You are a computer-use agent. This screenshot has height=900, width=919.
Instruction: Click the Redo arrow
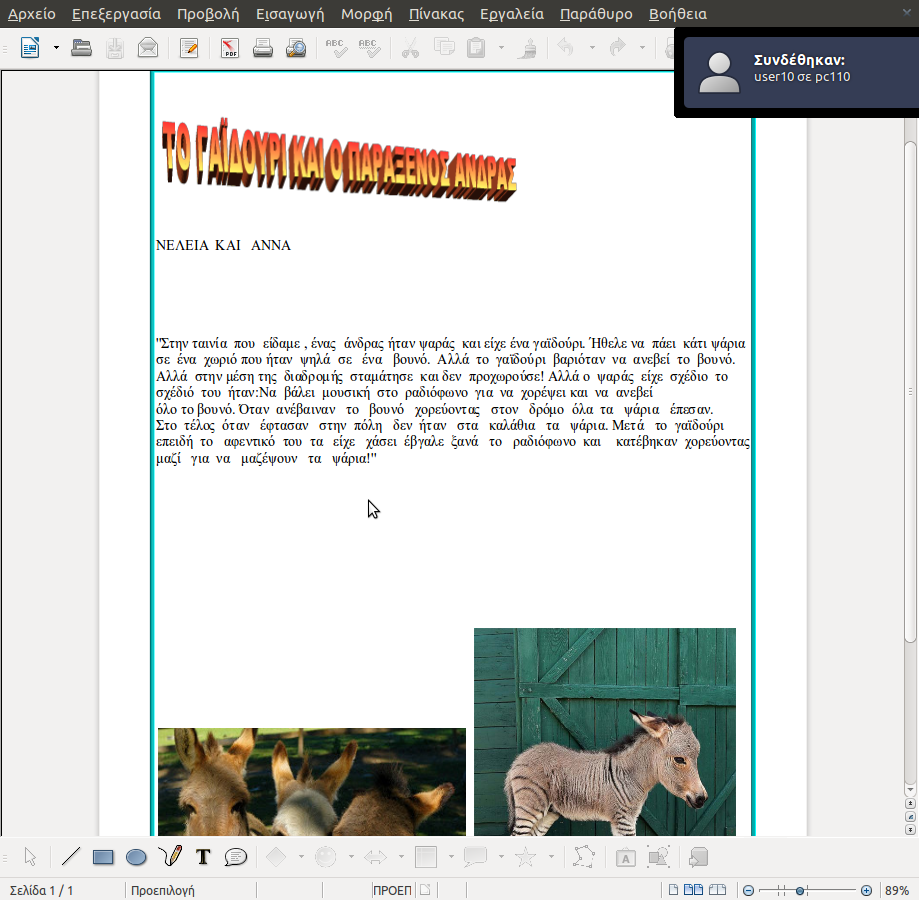(618, 47)
